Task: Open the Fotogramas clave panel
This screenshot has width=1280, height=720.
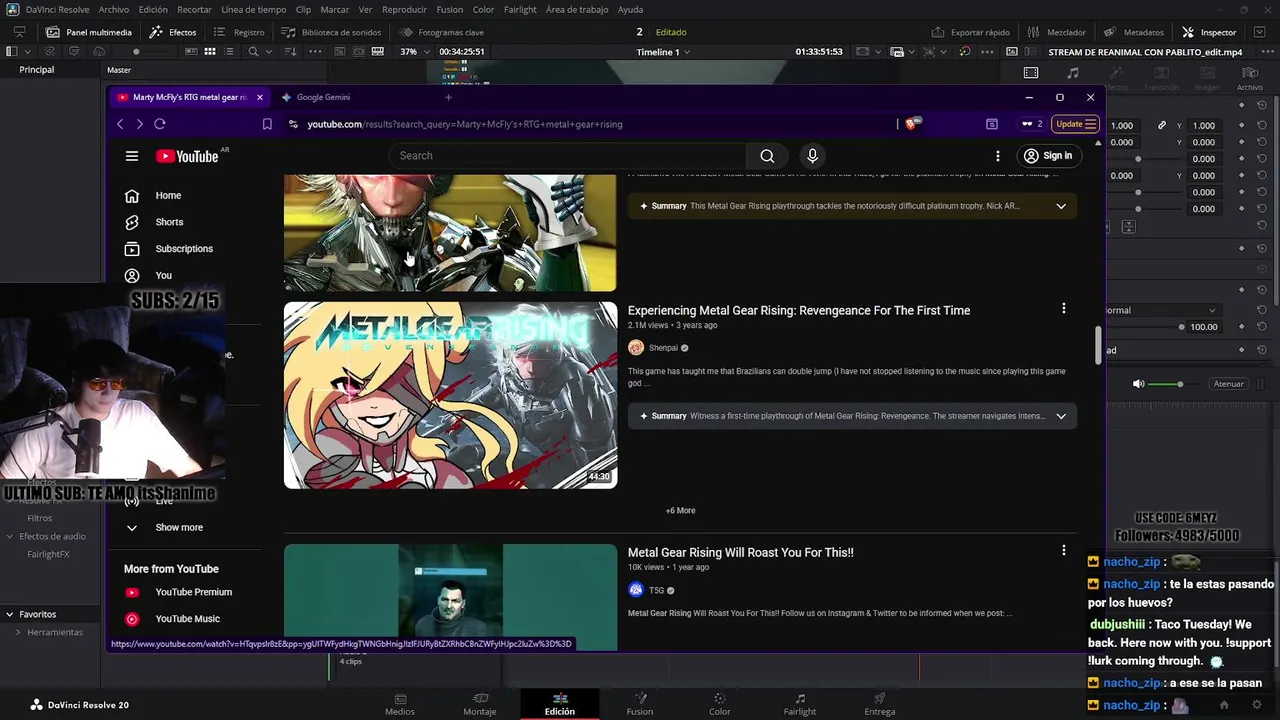Action: (x=441, y=32)
